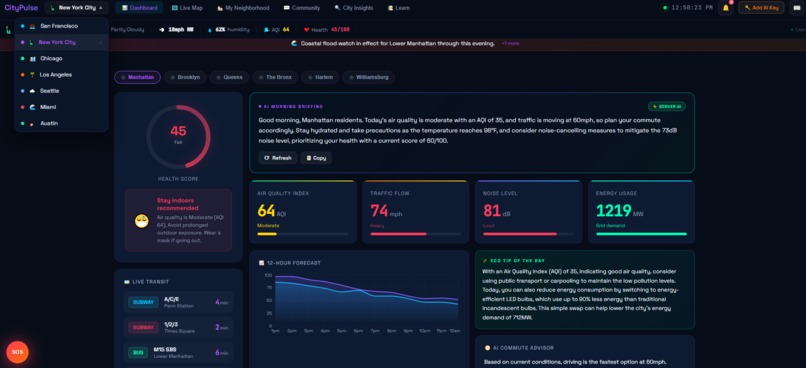
Task: Click the Harlem favorite star
Action: [310, 77]
